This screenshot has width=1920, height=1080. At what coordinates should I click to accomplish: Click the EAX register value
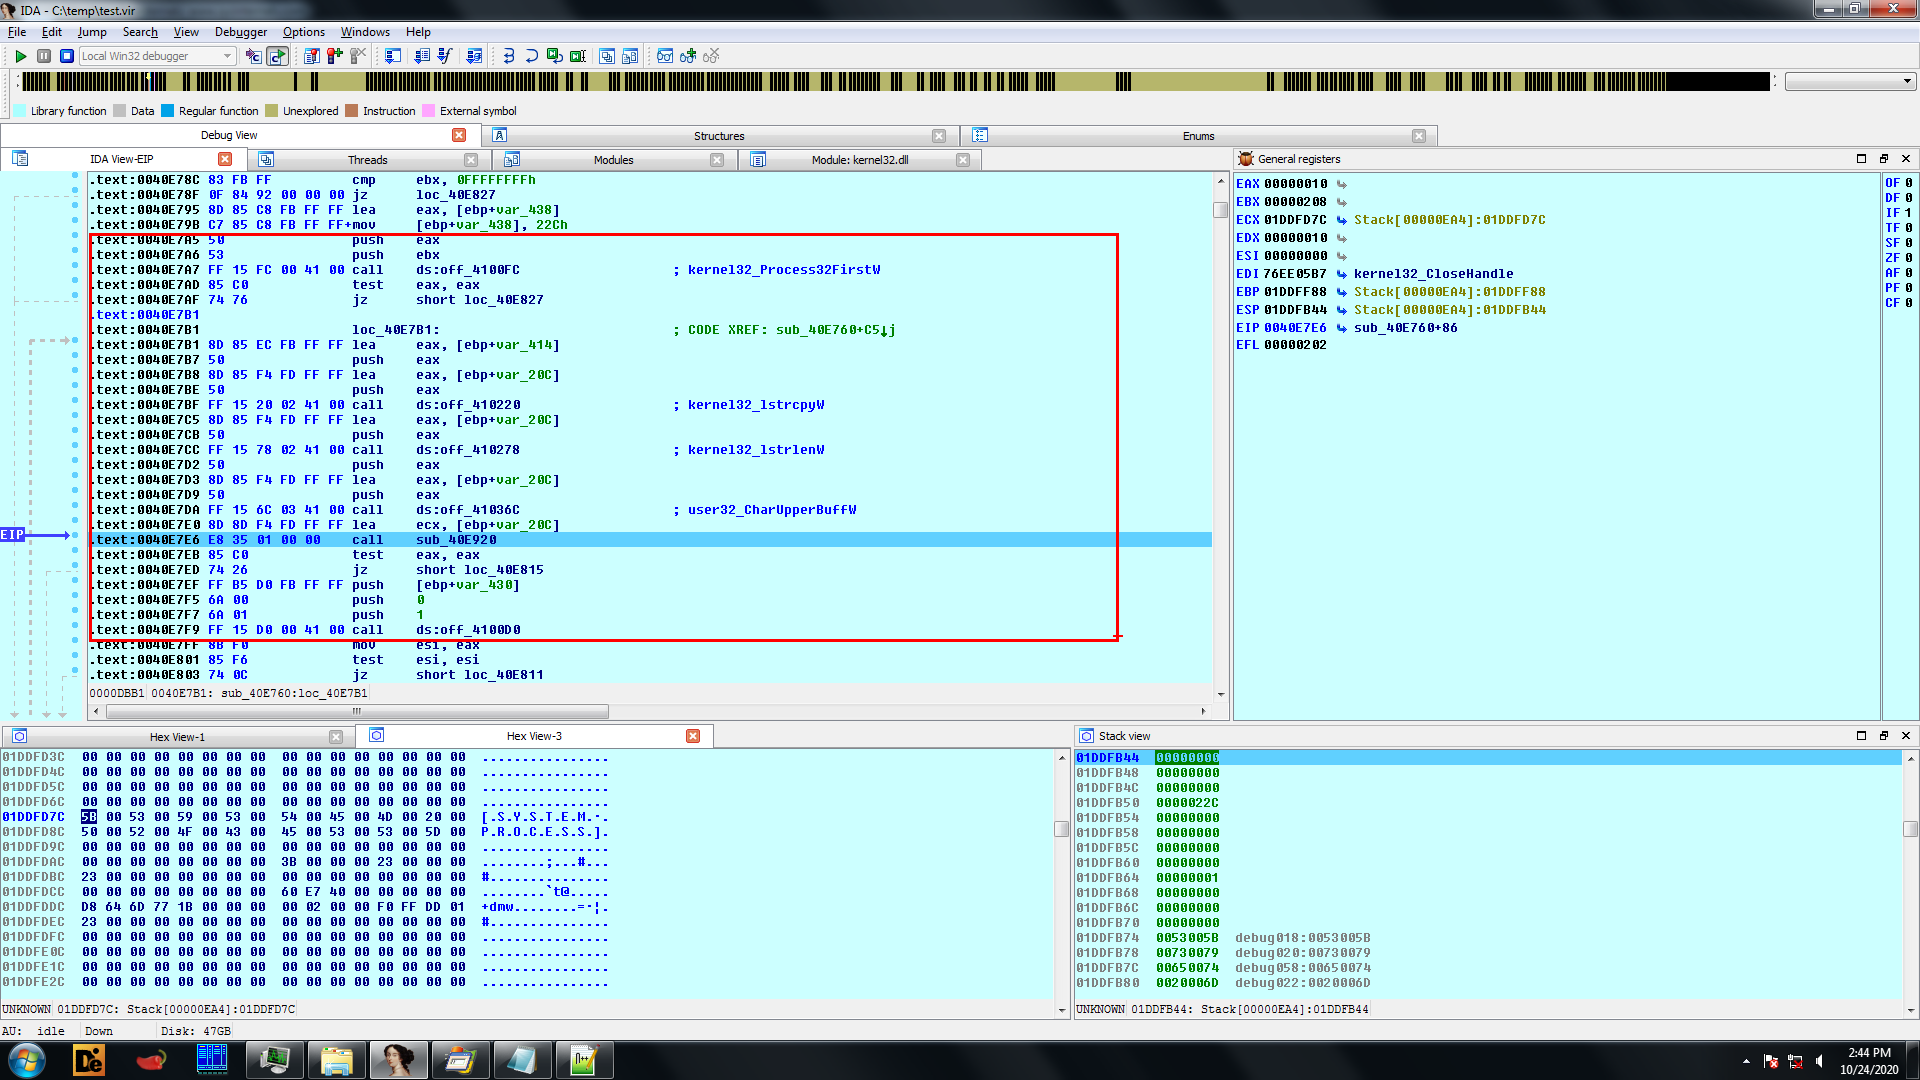pyautogui.click(x=1295, y=184)
